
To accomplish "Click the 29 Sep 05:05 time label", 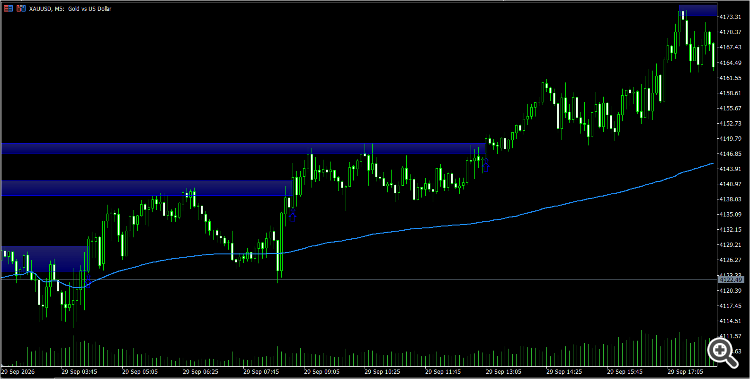I will pyautogui.click(x=140, y=371).
